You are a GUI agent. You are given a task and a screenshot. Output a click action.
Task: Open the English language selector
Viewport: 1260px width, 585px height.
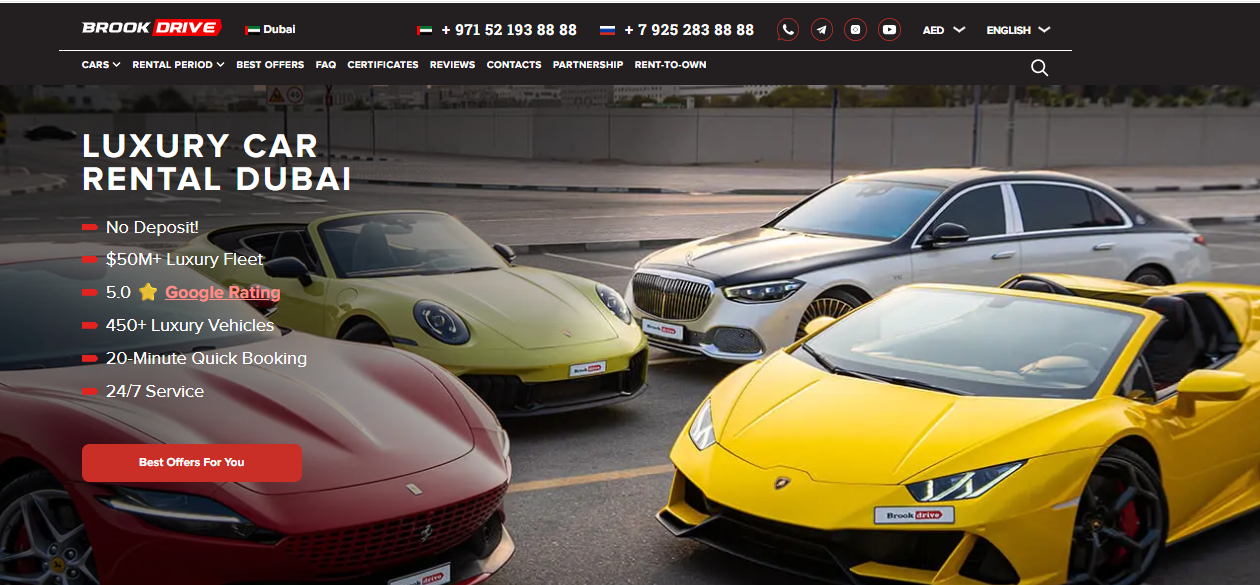click(1017, 30)
